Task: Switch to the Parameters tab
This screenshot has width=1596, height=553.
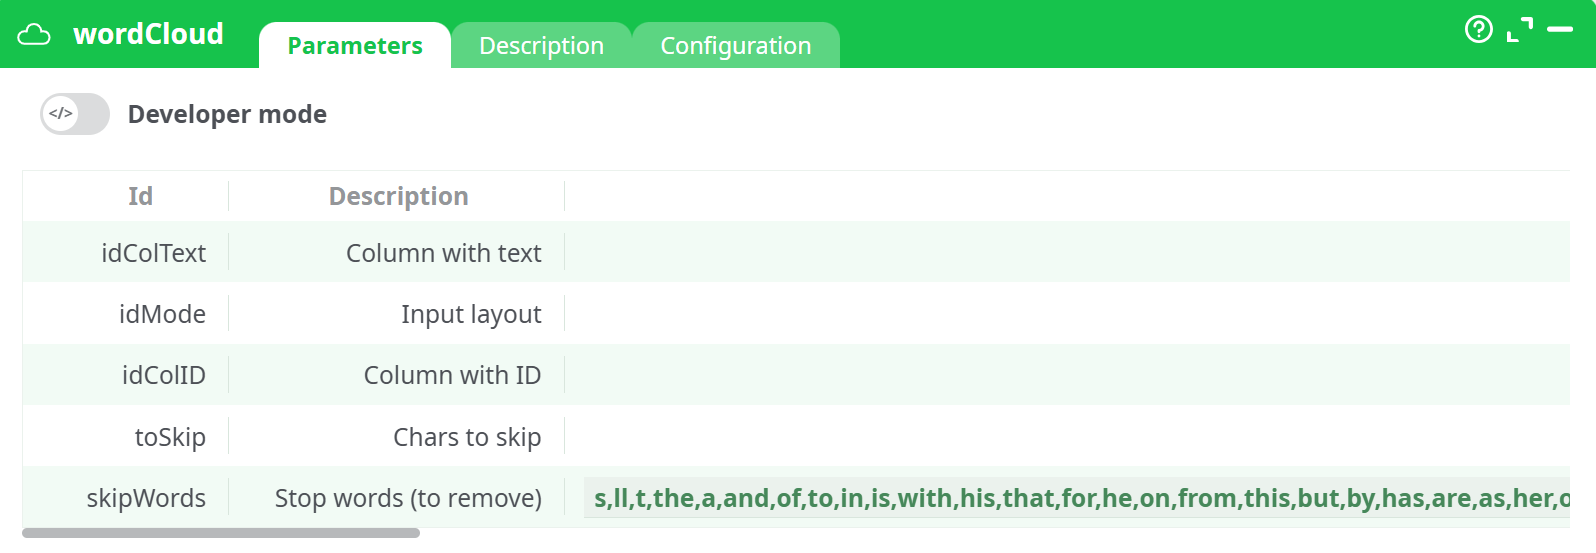Action: point(355,46)
